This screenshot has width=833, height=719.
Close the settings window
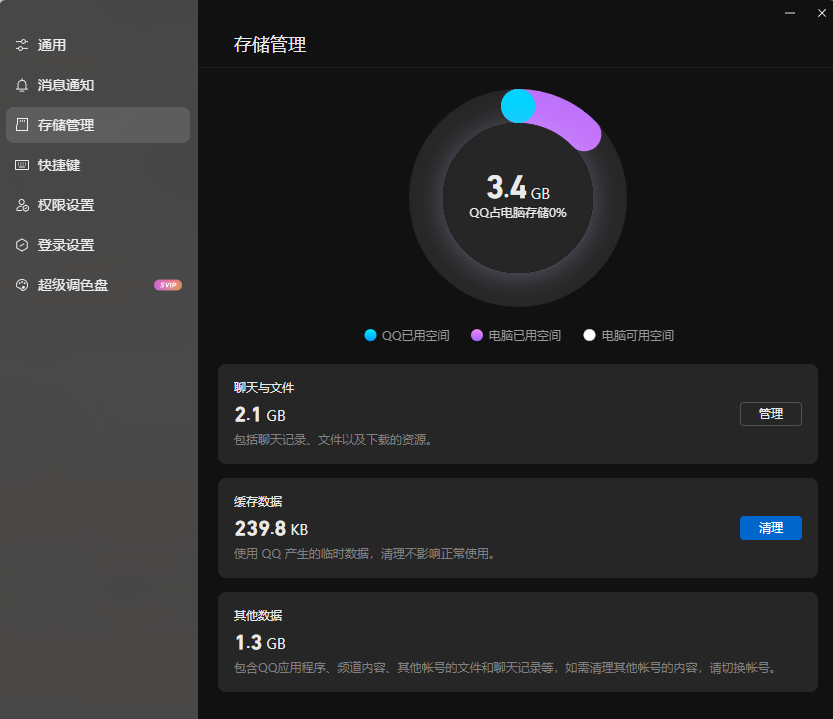821,13
